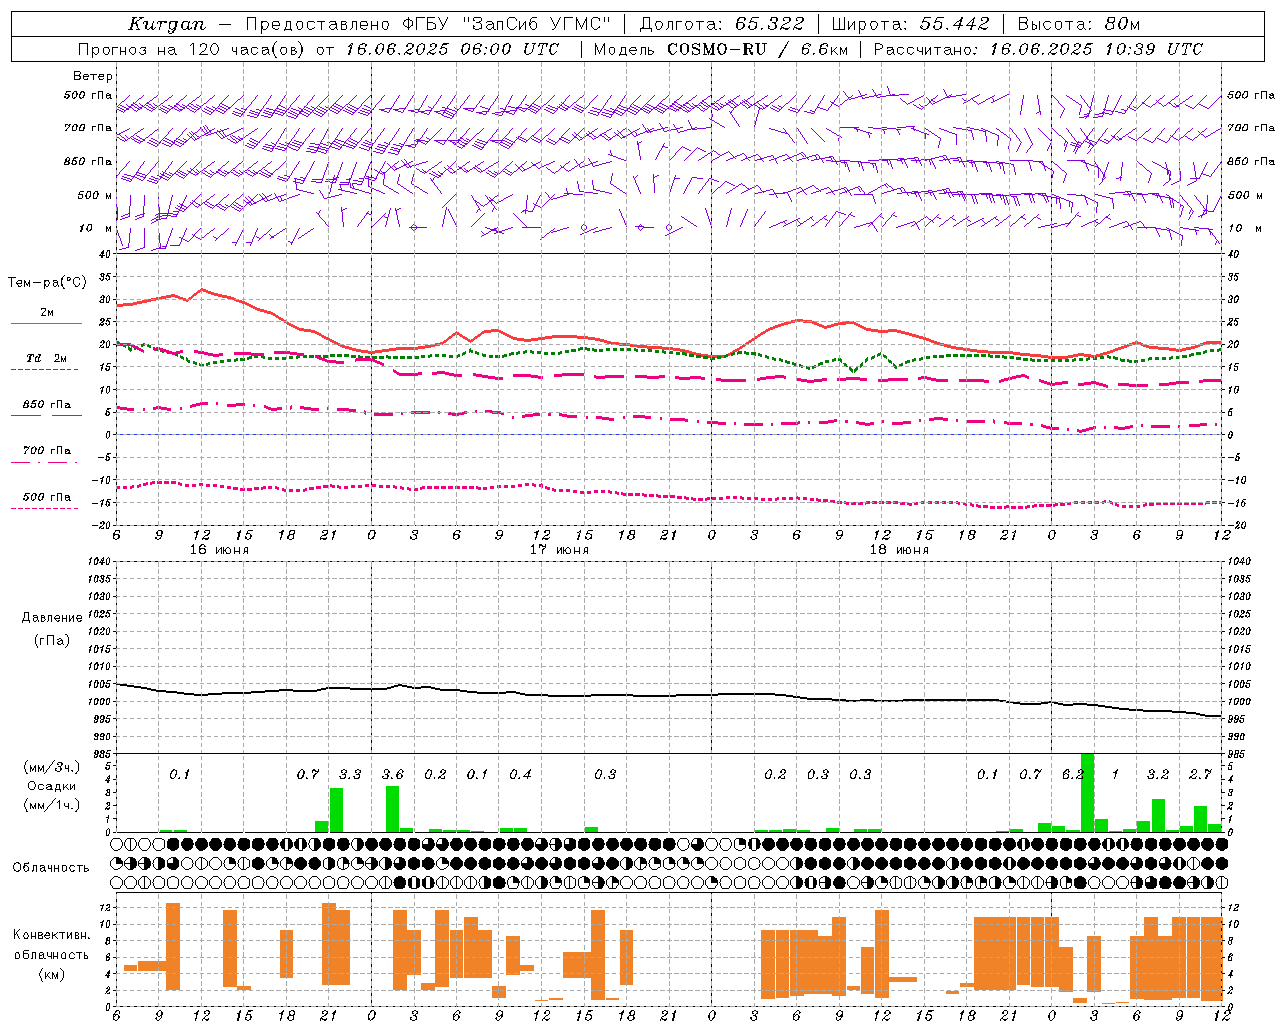The height and width of the screenshot is (1024, 1280).
Task: Select the latitude value "55.442"
Action: (x=954, y=24)
